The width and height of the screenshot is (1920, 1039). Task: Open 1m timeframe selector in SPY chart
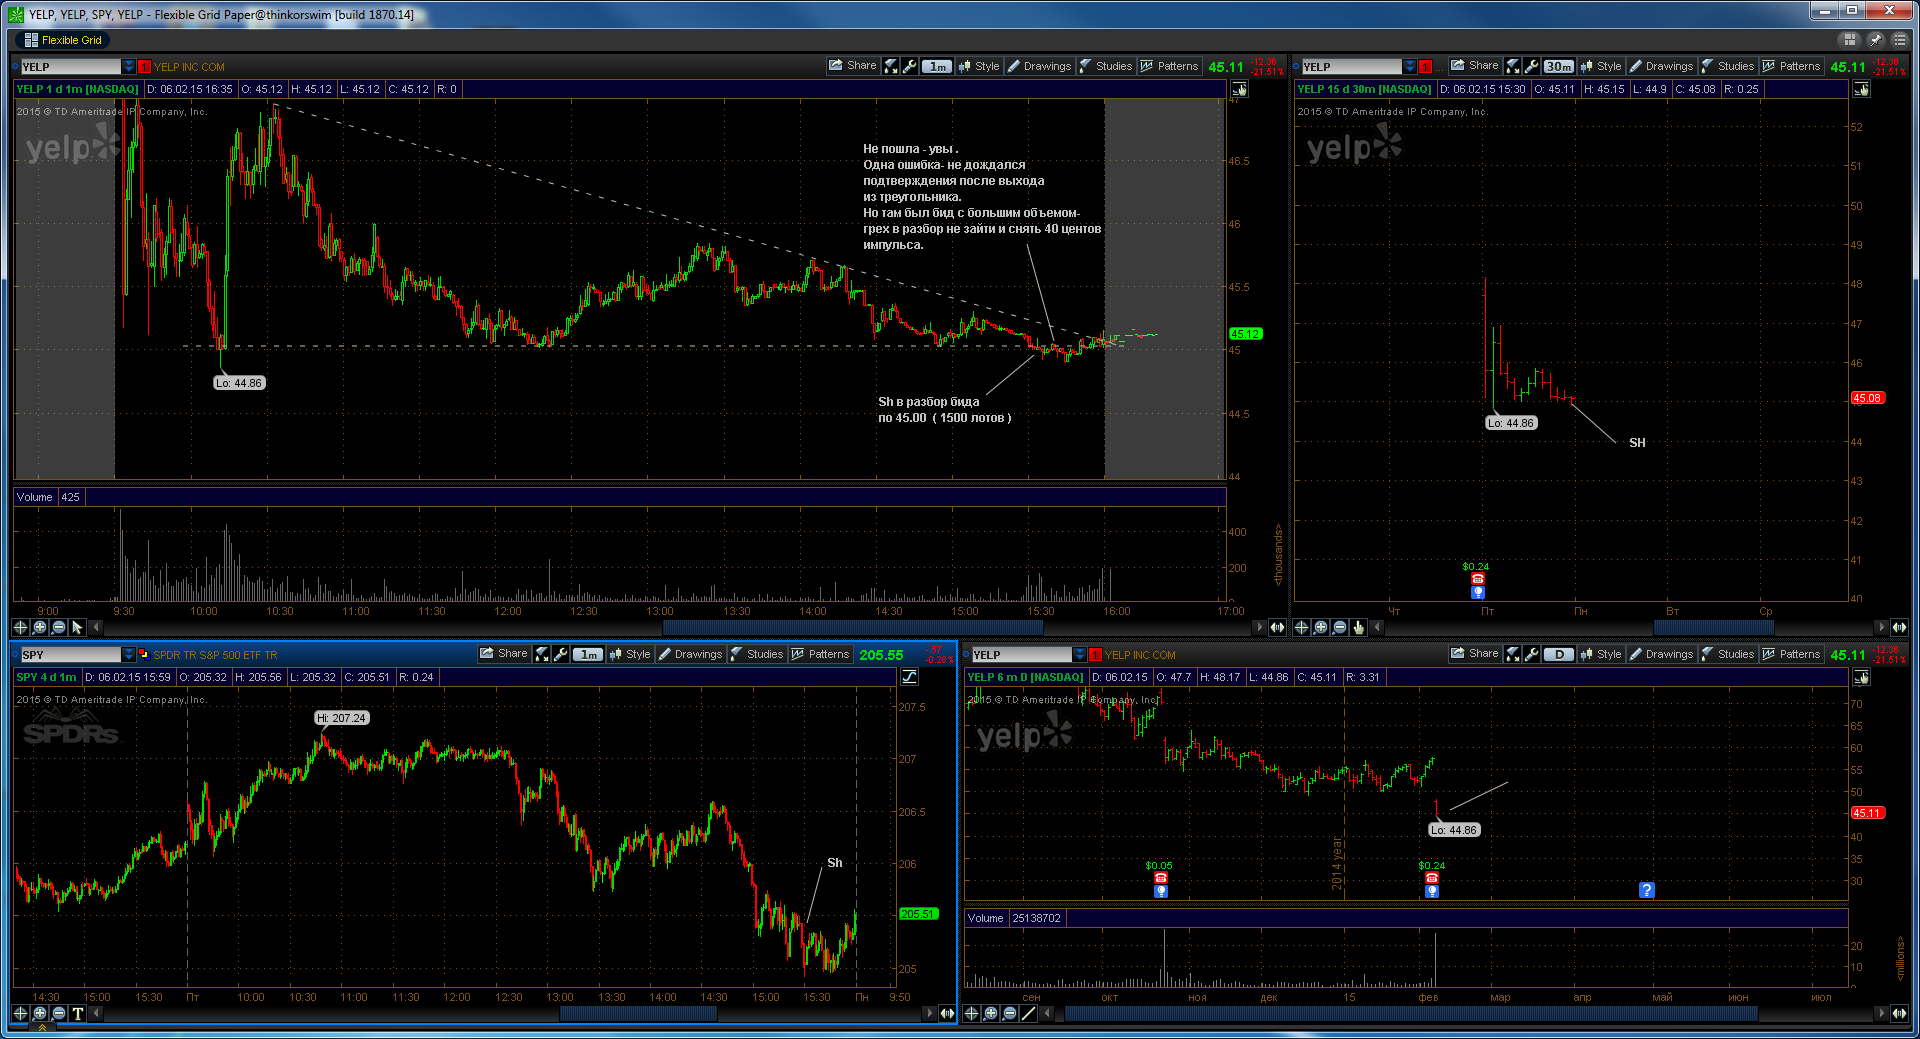pos(587,654)
